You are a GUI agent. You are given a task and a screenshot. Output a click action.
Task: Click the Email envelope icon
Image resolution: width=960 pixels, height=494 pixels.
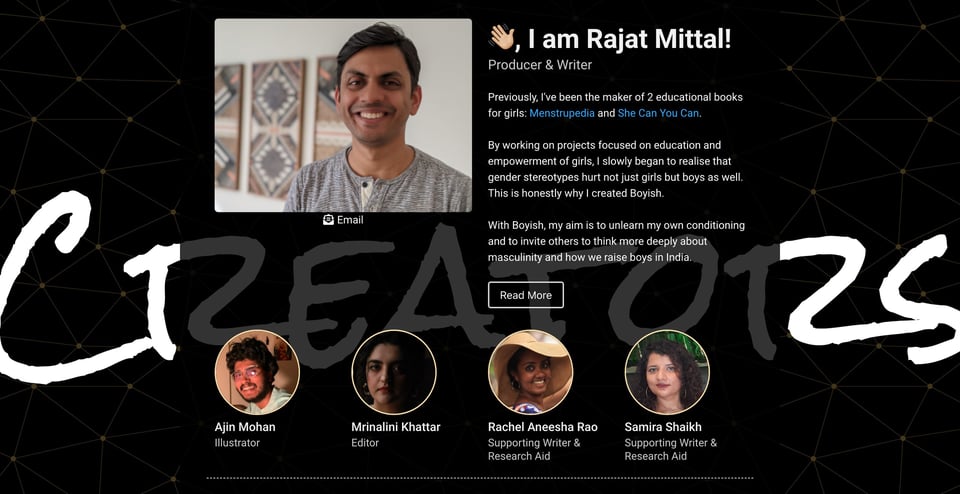click(x=328, y=220)
